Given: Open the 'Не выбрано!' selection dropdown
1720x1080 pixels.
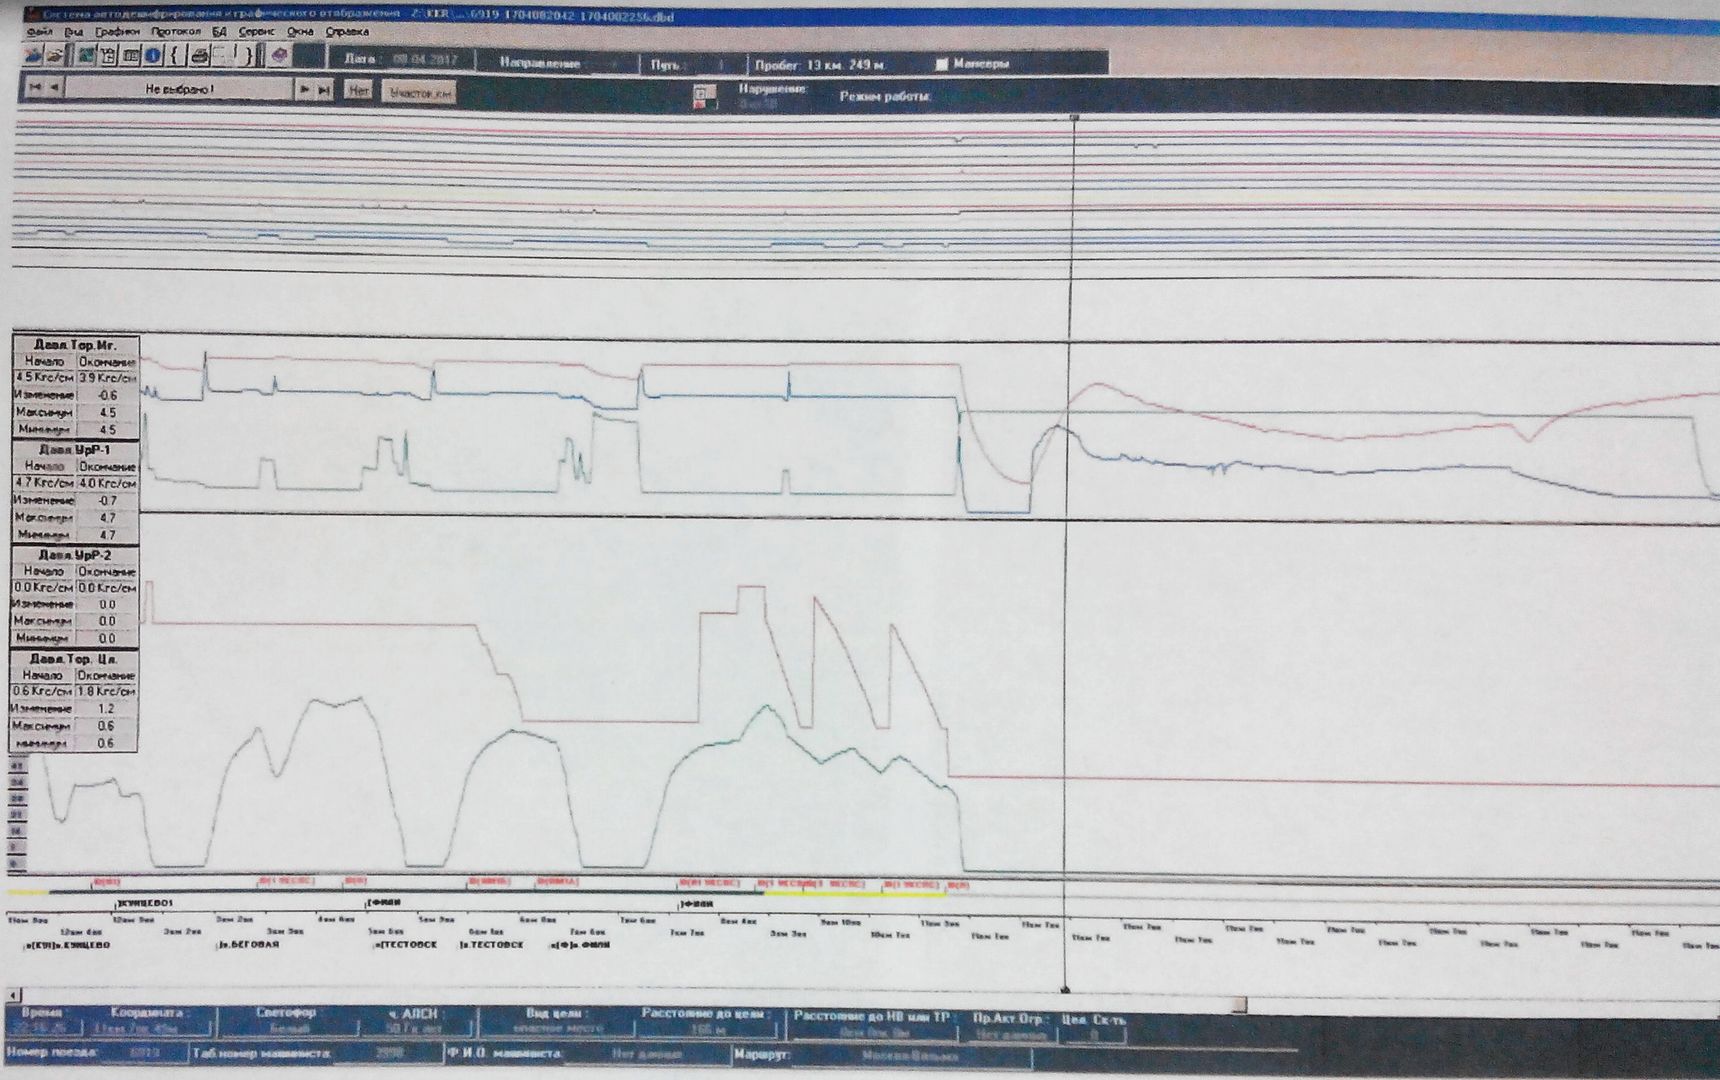Looking at the screenshot, I should point(180,89).
